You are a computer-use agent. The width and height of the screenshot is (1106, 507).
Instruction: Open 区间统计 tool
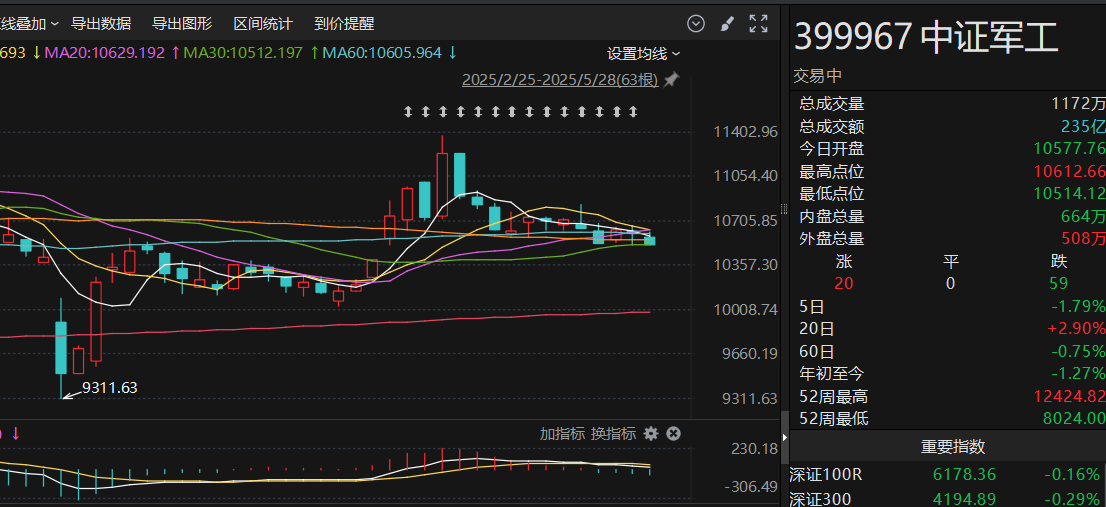click(x=263, y=24)
